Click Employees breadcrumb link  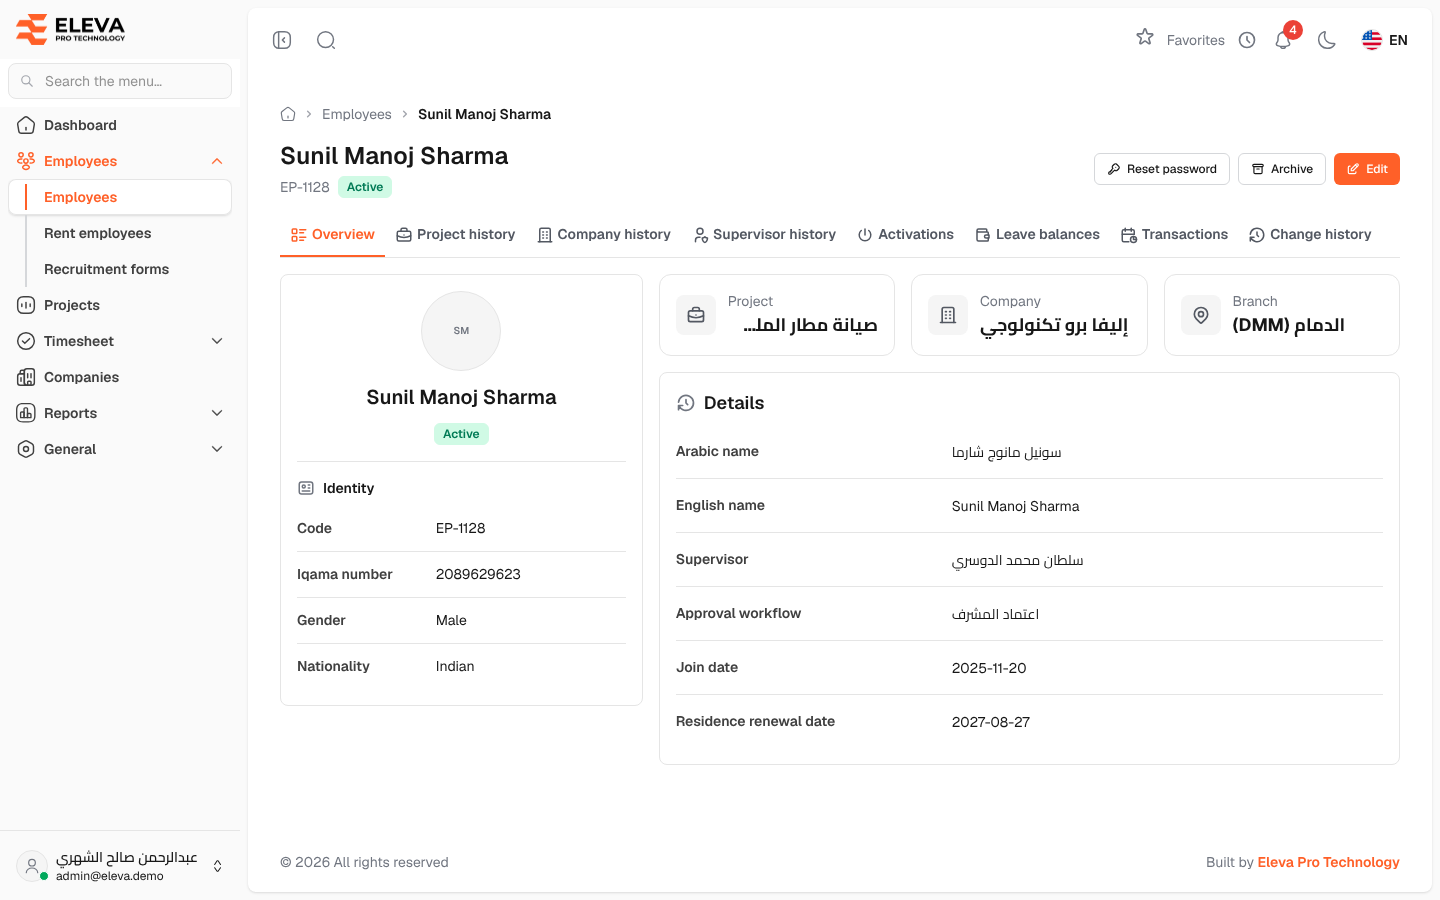coord(357,114)
